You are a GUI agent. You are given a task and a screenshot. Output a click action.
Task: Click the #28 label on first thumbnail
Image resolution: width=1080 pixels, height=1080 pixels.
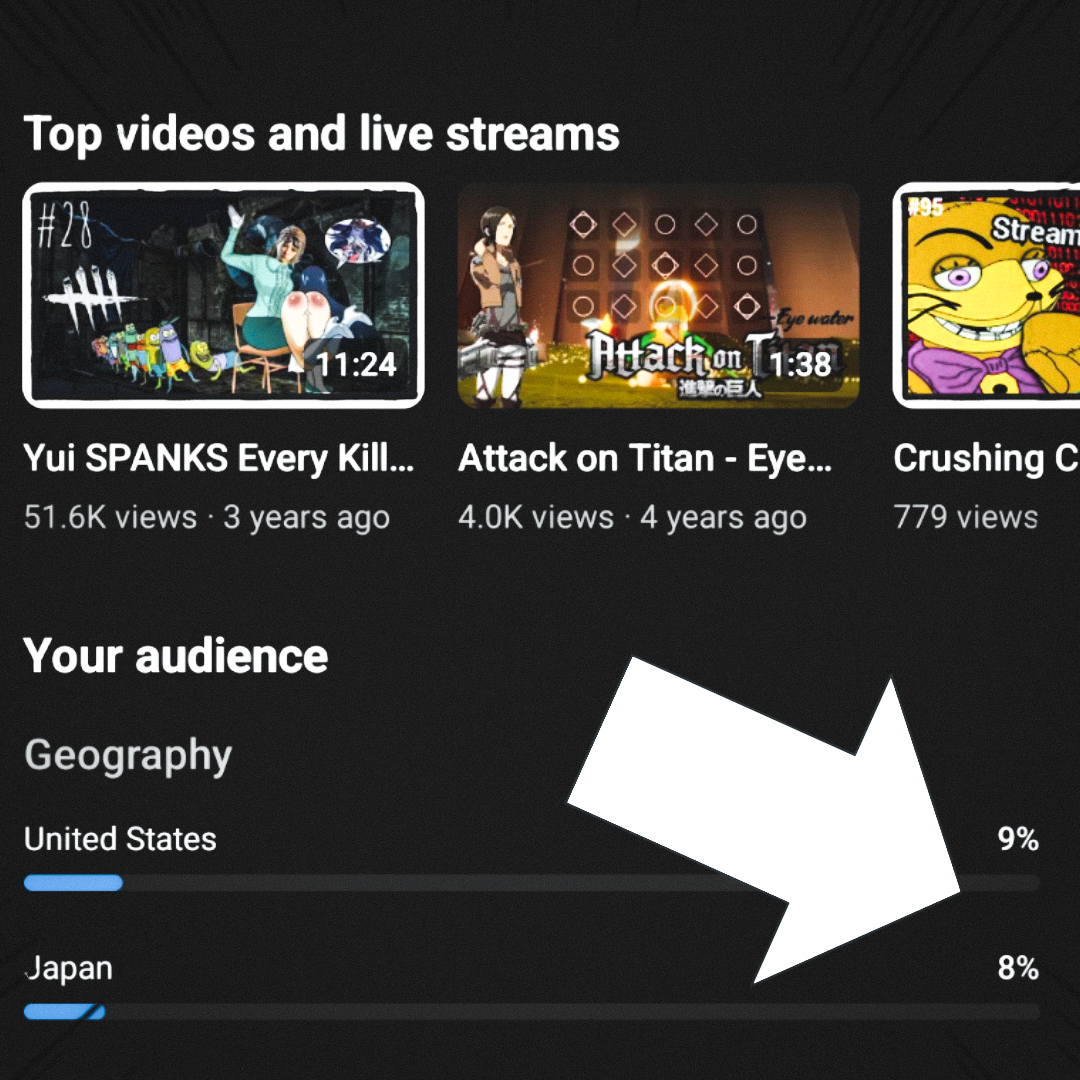tap(64, 225)
